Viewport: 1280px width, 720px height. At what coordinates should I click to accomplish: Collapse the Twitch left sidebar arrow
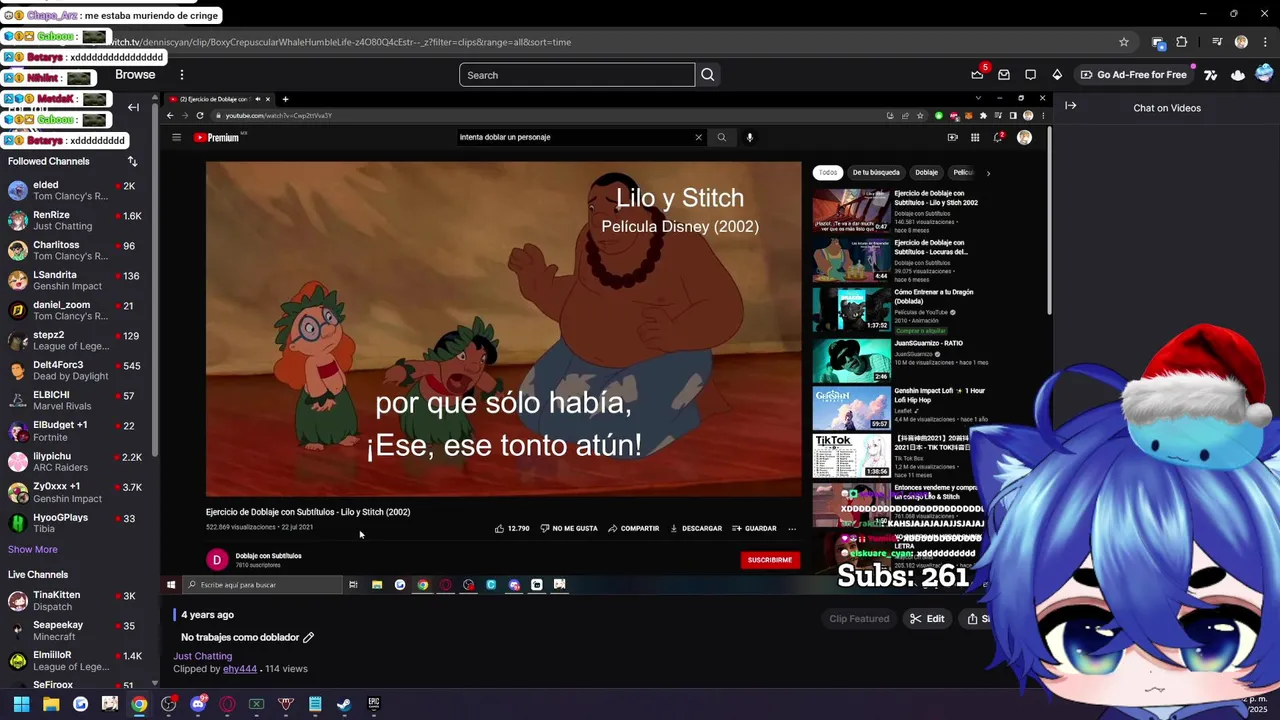pyautogui.click(x=133, y=107)
